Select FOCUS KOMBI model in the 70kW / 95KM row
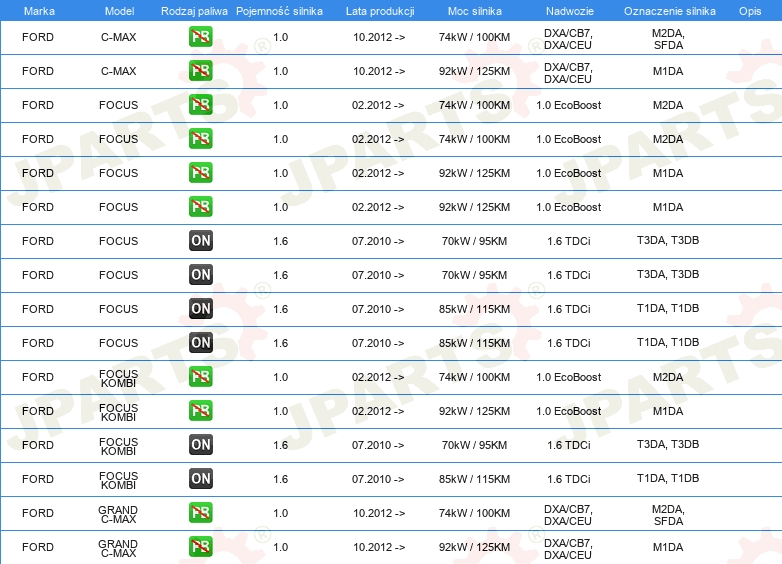 point(119,446)
